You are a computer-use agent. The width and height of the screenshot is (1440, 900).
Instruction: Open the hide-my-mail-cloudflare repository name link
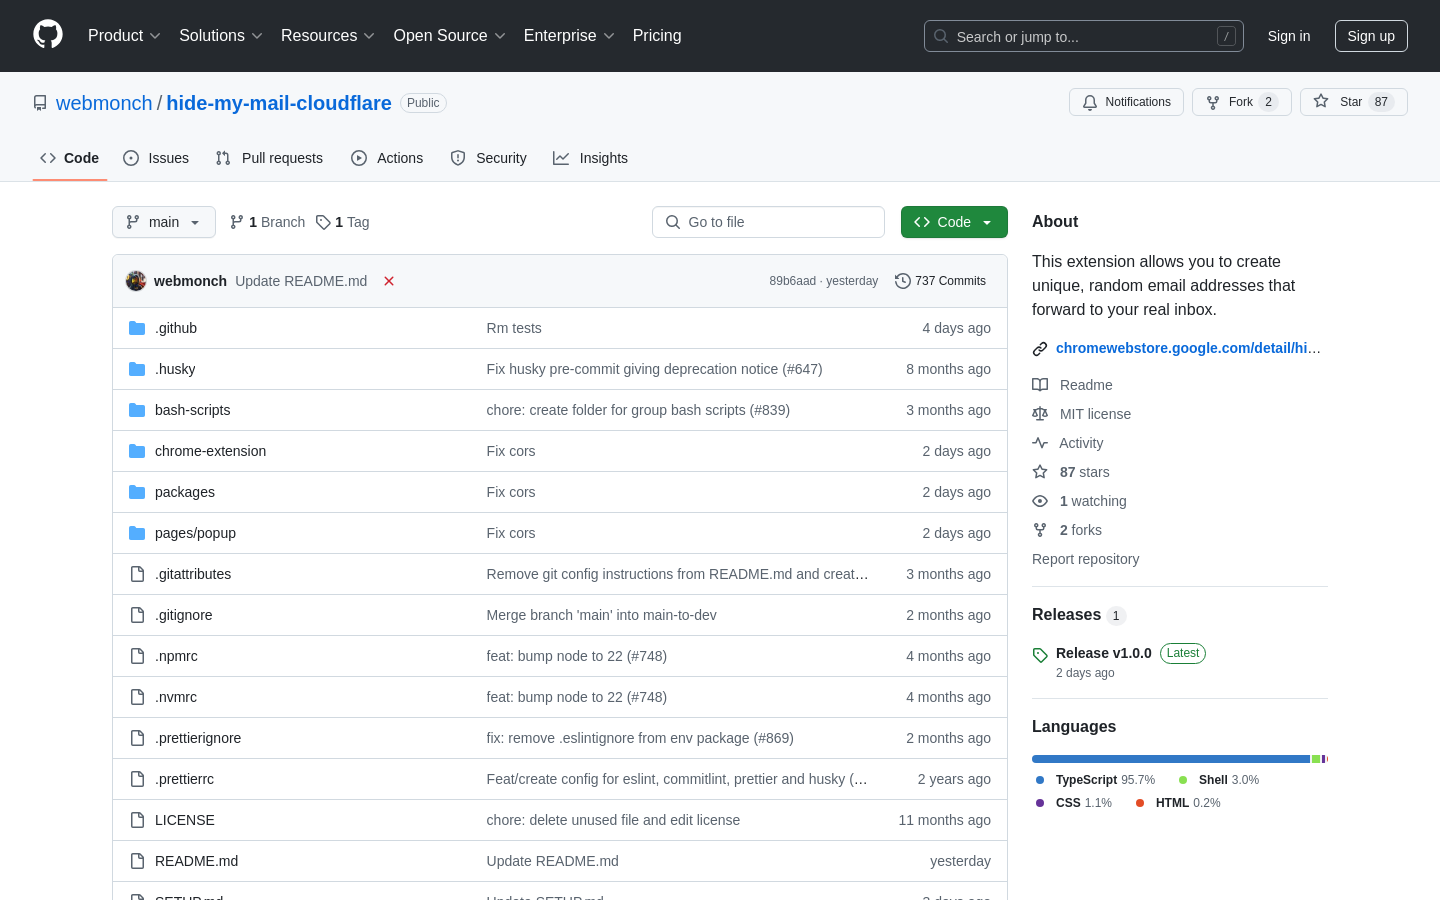click(279, 103)
